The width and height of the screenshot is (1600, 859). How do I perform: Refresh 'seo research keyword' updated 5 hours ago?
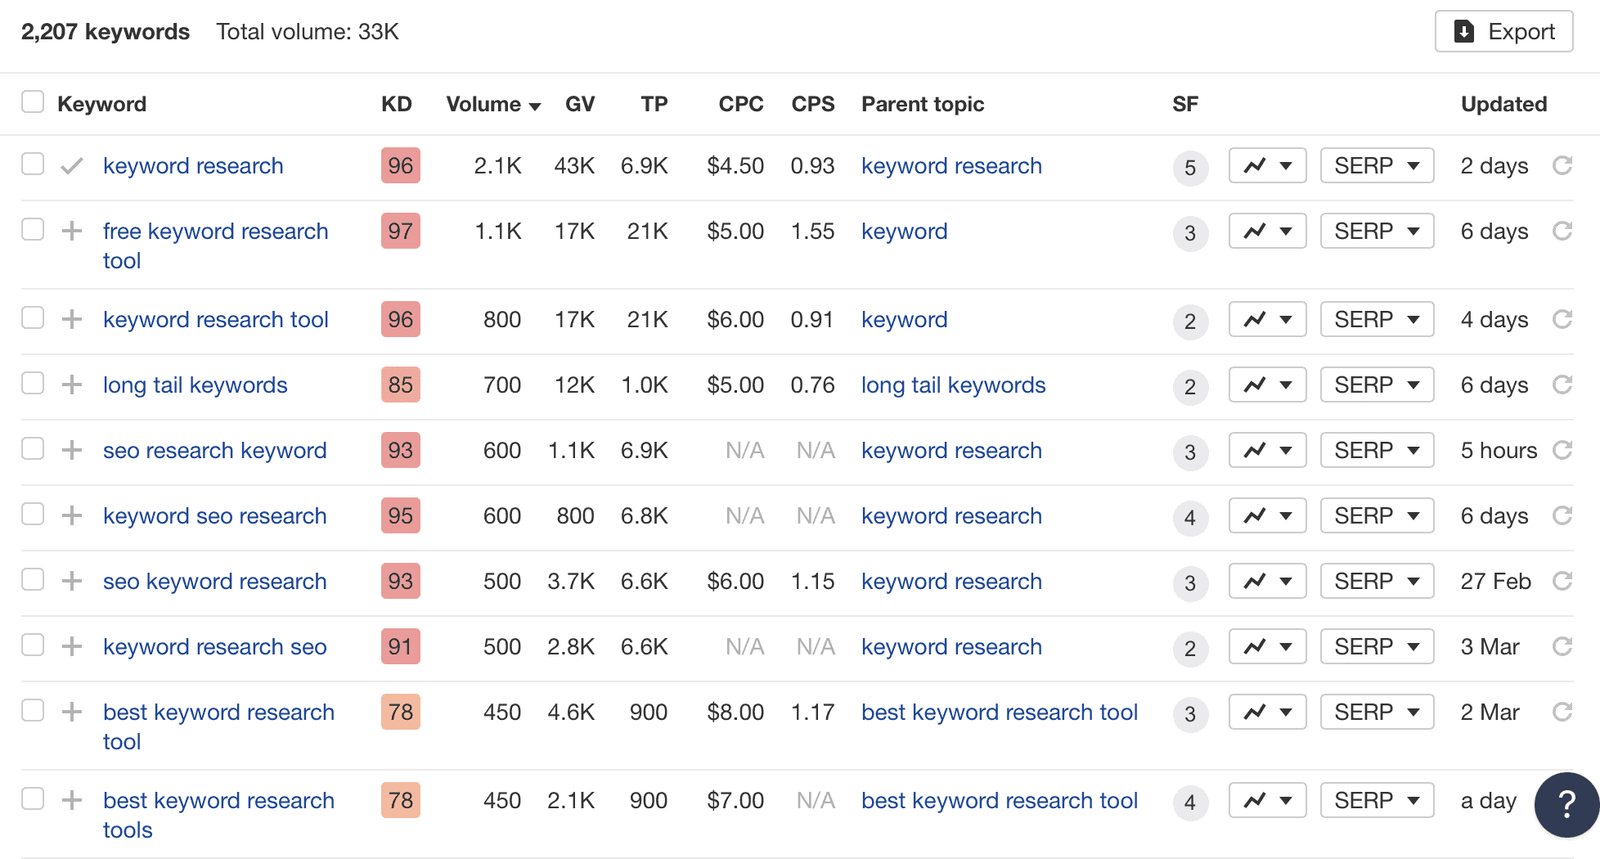pos(1562,450)
